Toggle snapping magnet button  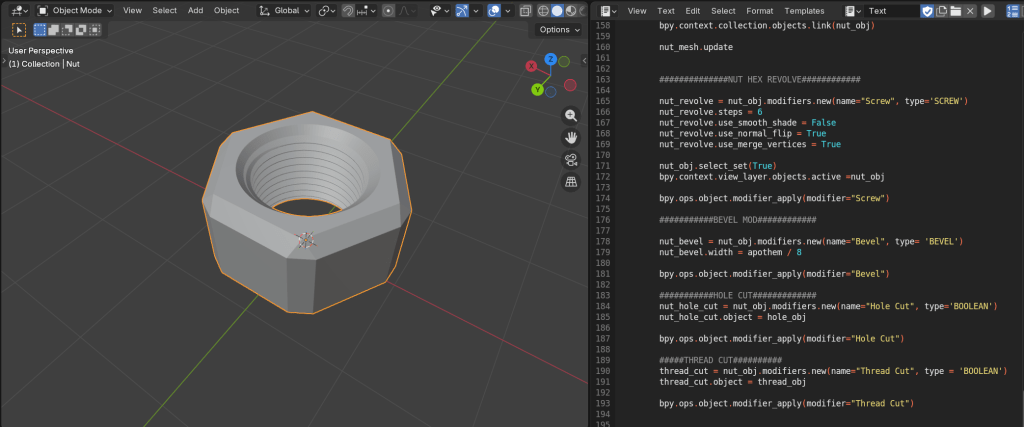(x=348, y=10)
